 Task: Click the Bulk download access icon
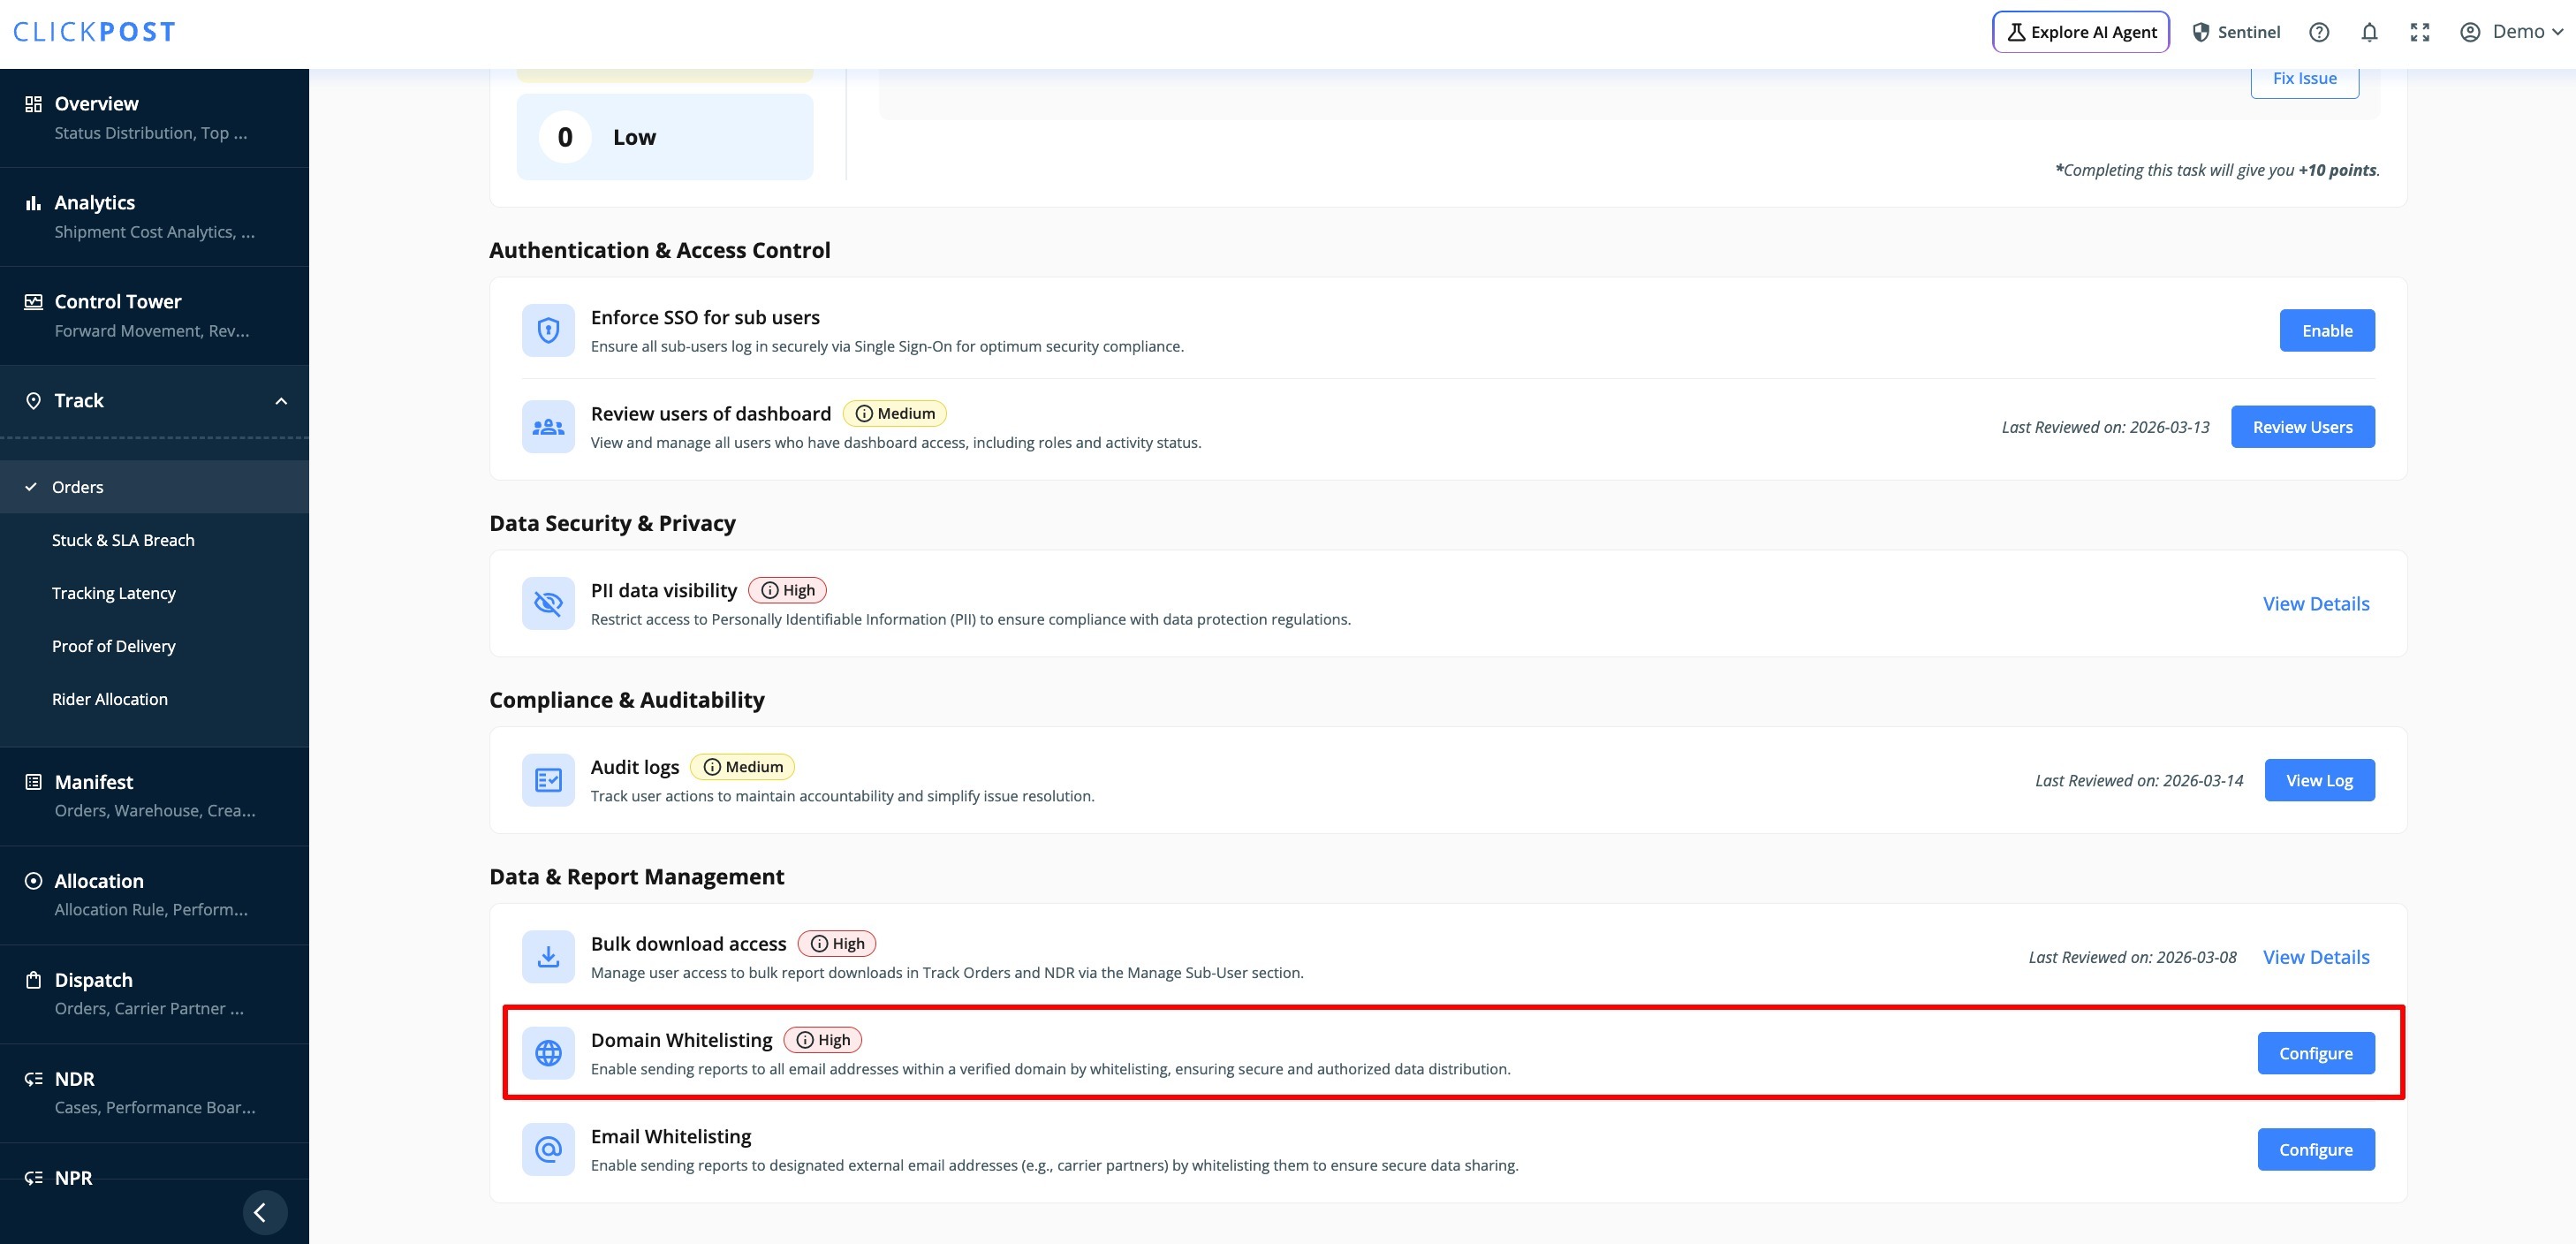(548, 957)
